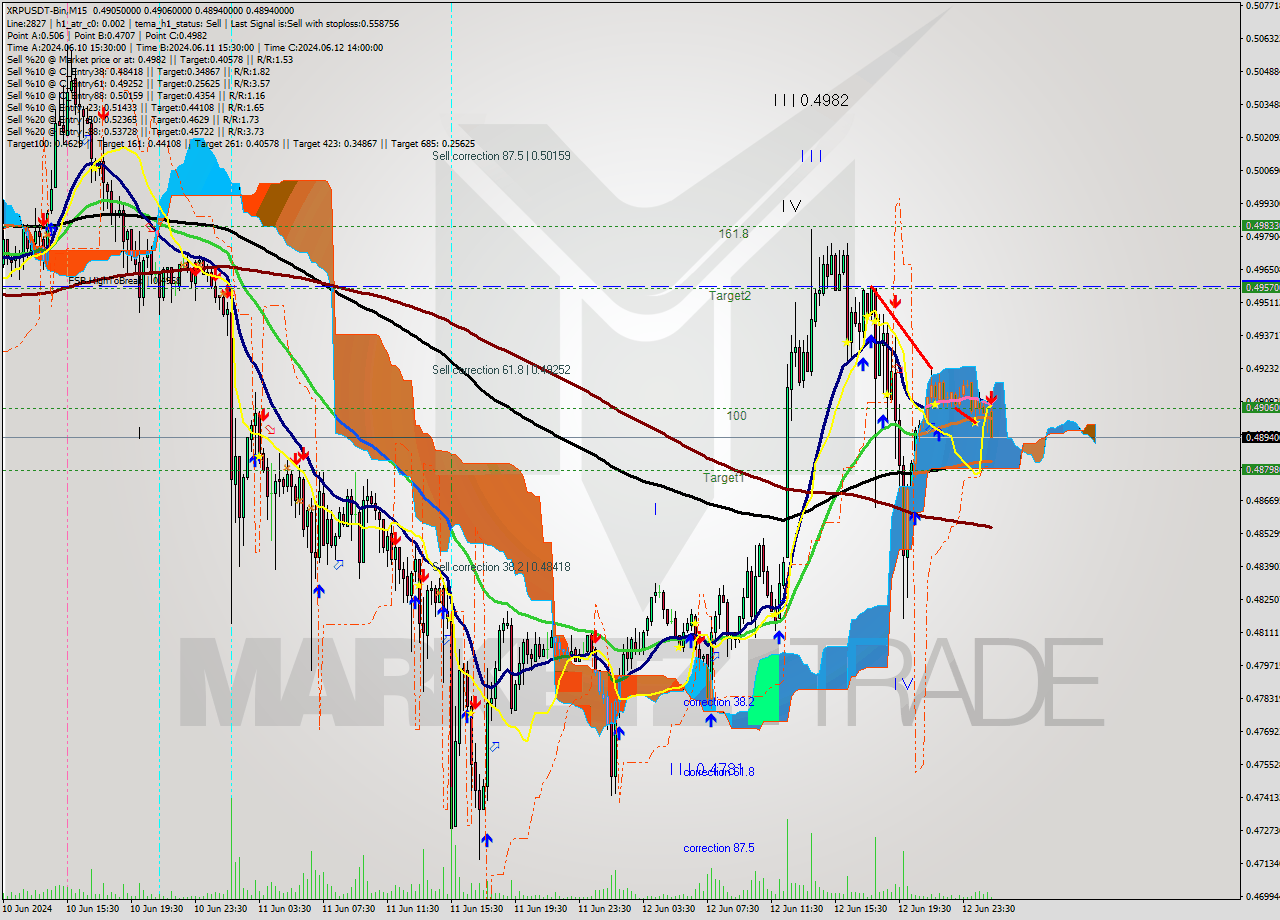Click the 'Sell %20 @ Market price' info line
The image size is (1280, 920).
click(150, 59)
